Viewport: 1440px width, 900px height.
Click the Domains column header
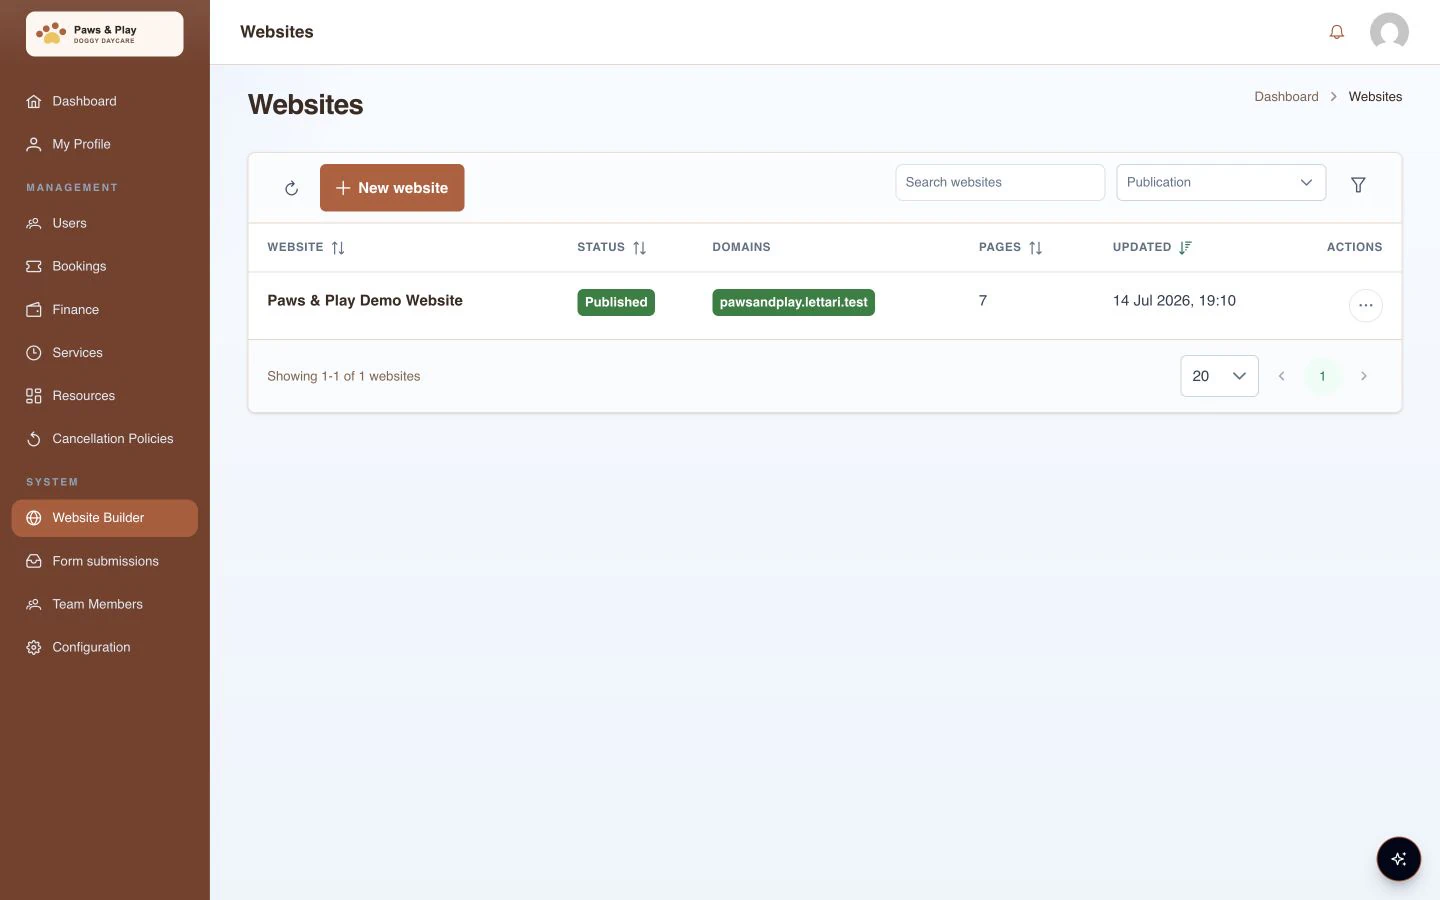pyautogui.click(x=741, y=247)
